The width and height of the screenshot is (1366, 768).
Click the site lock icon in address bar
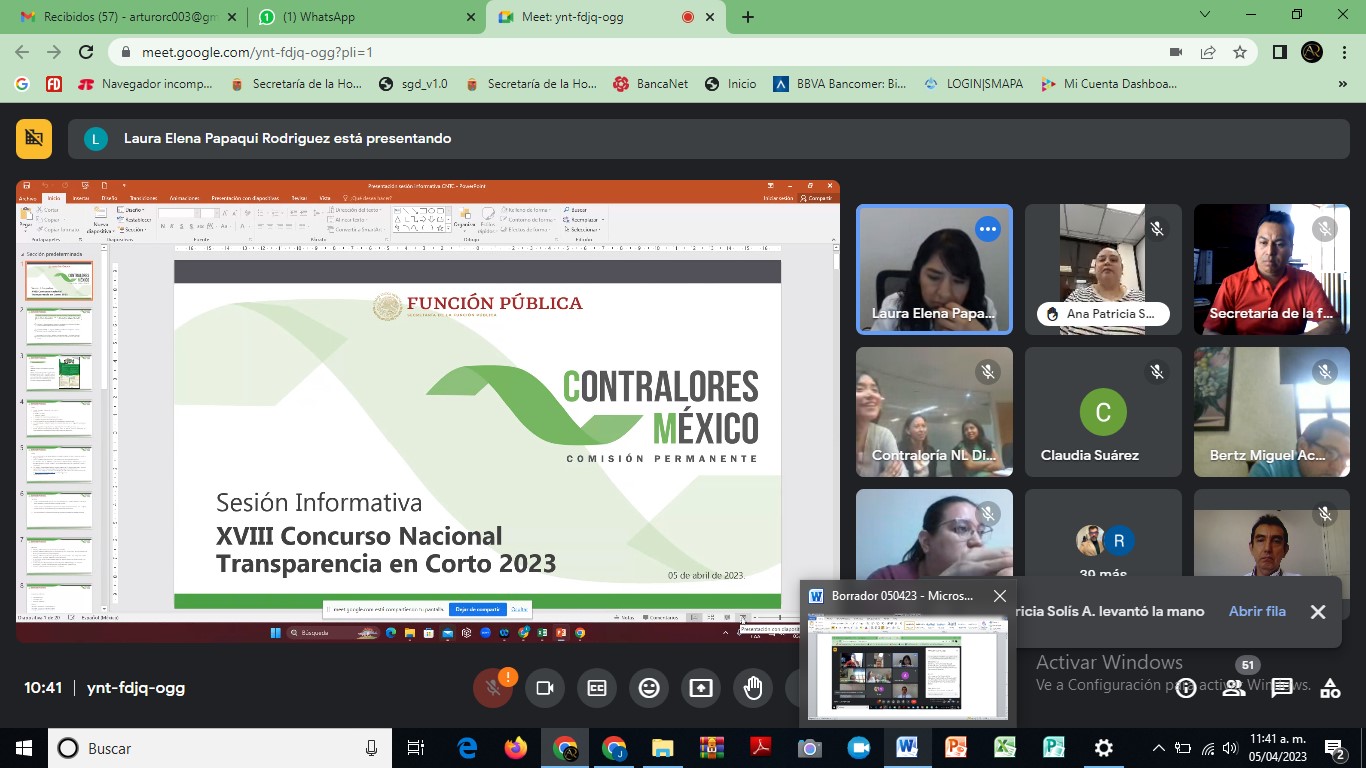(126, 52)
